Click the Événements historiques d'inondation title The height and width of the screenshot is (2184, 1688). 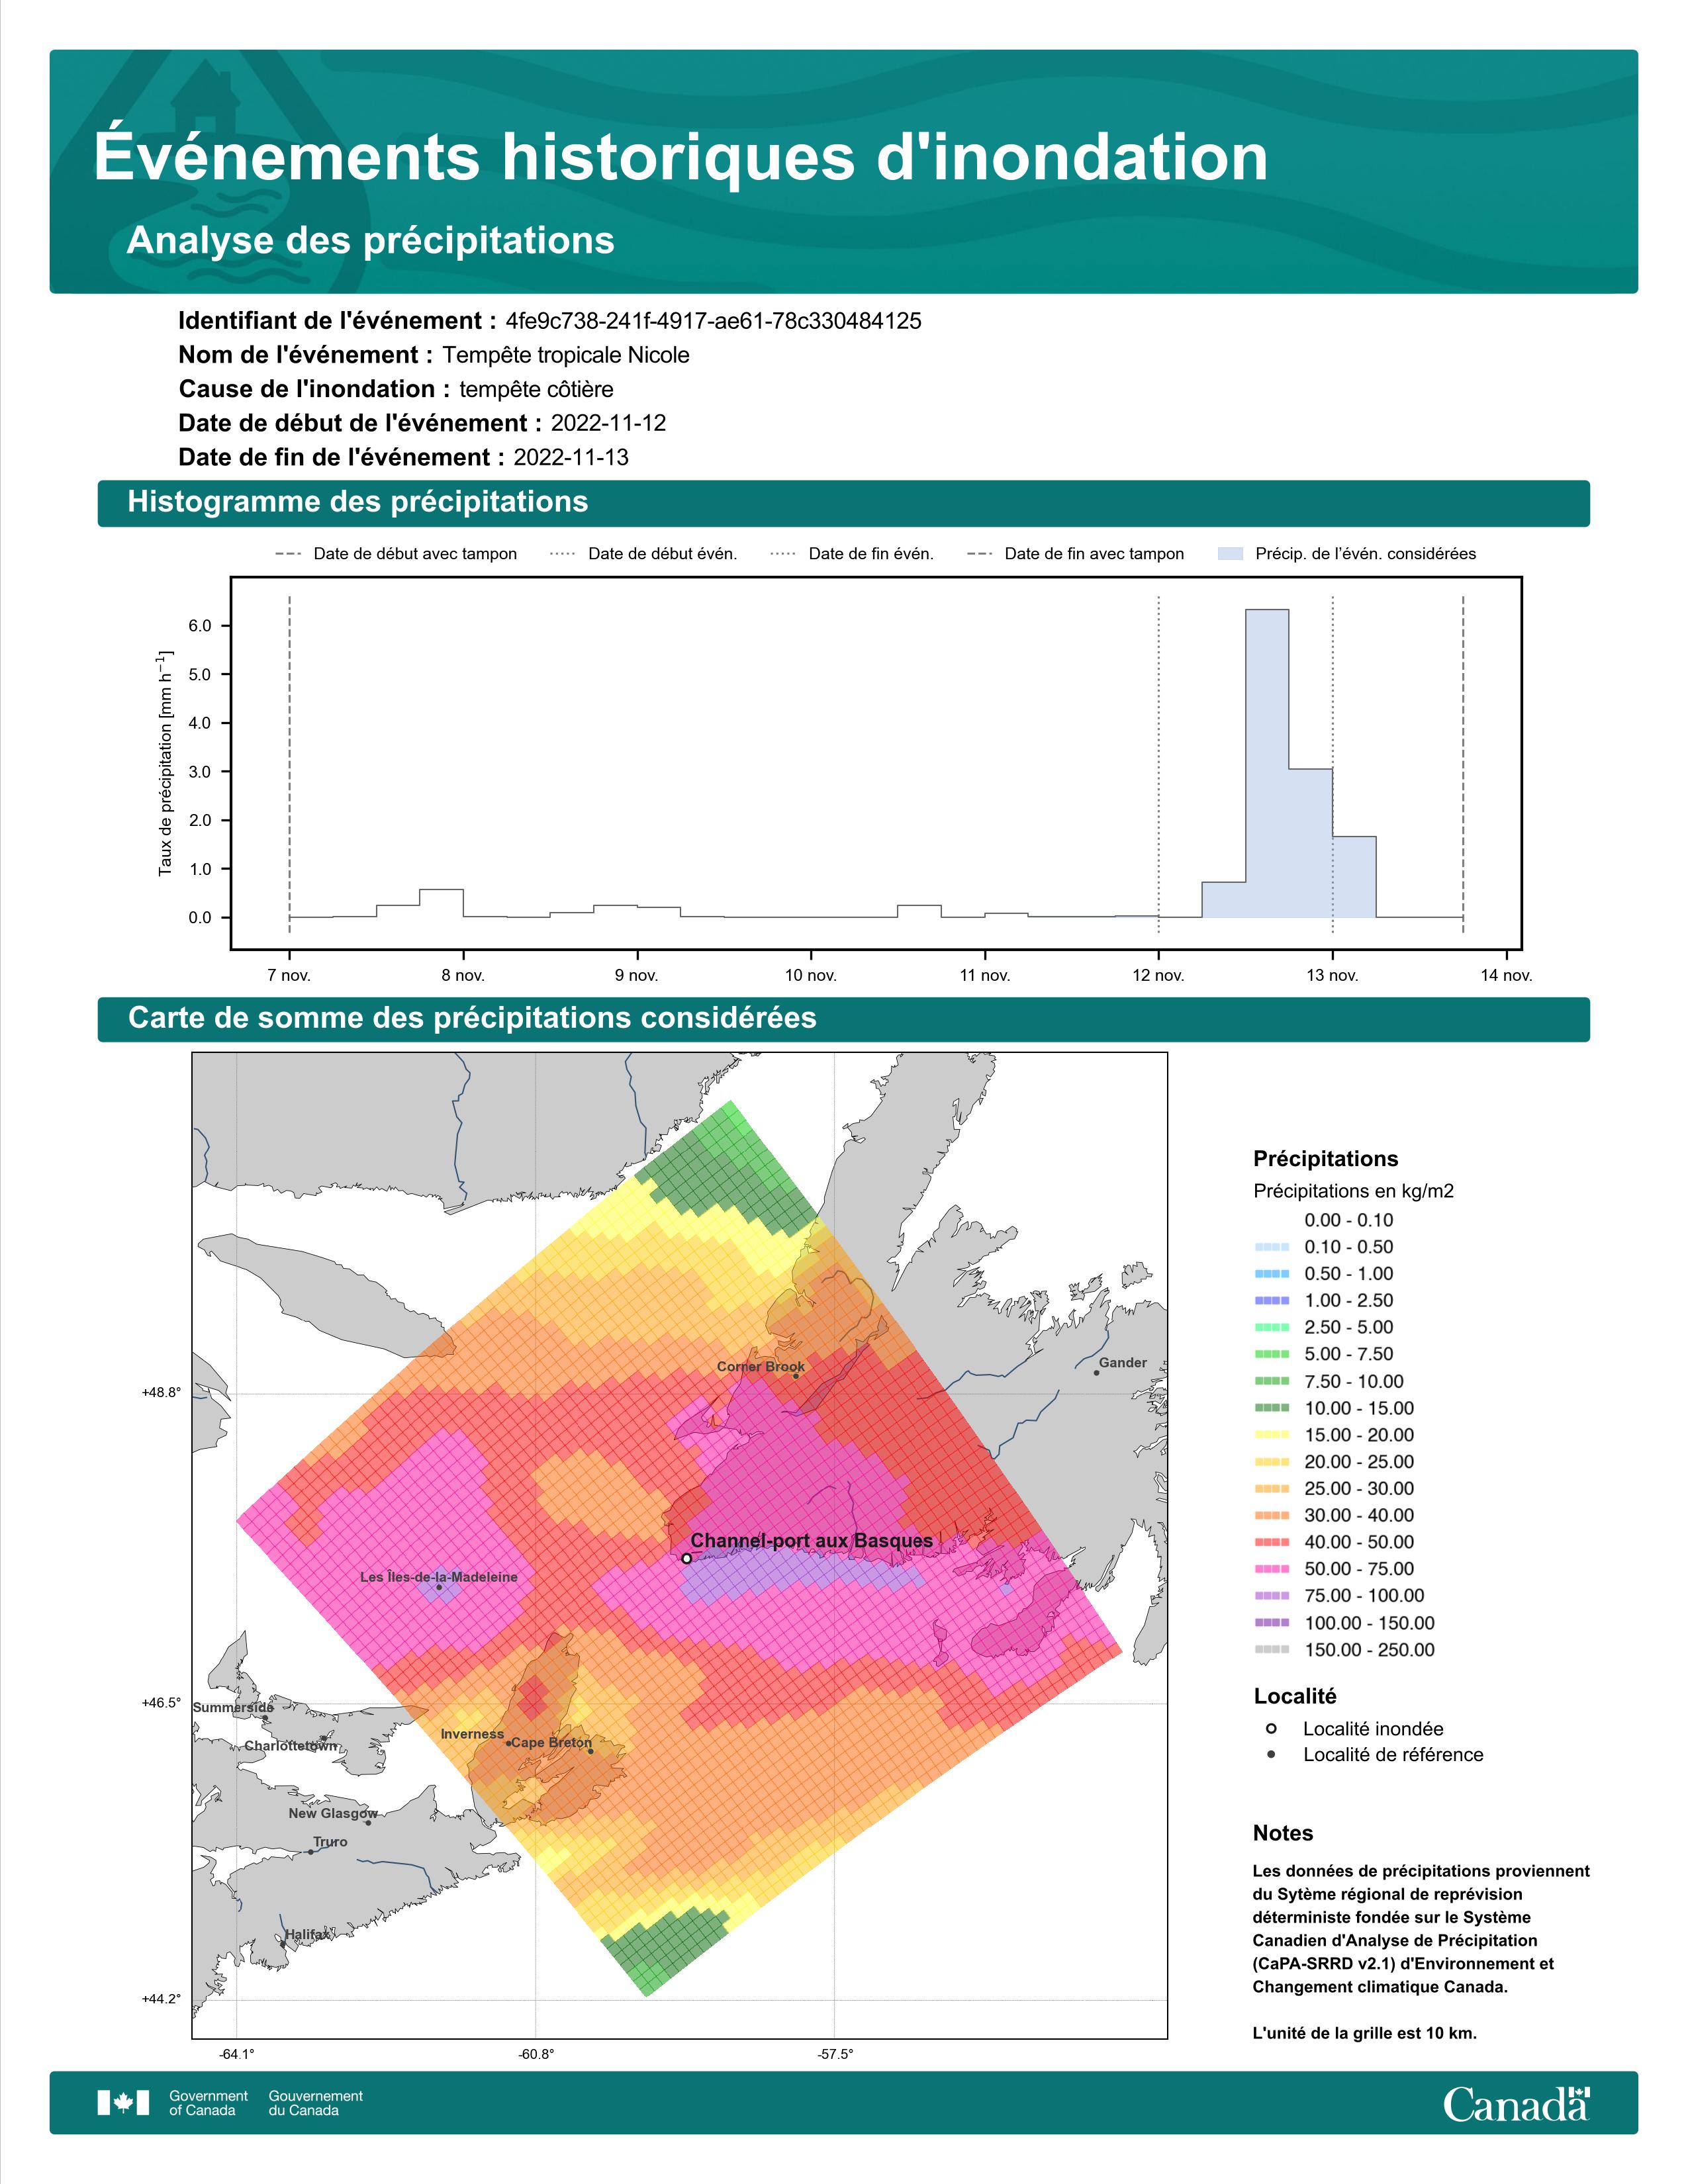tap(681, 156)
